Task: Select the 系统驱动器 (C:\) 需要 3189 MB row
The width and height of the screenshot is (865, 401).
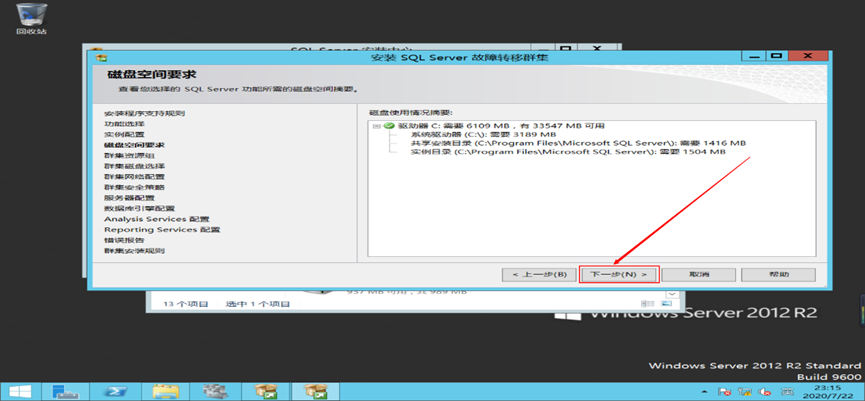Action: (483, 134)
